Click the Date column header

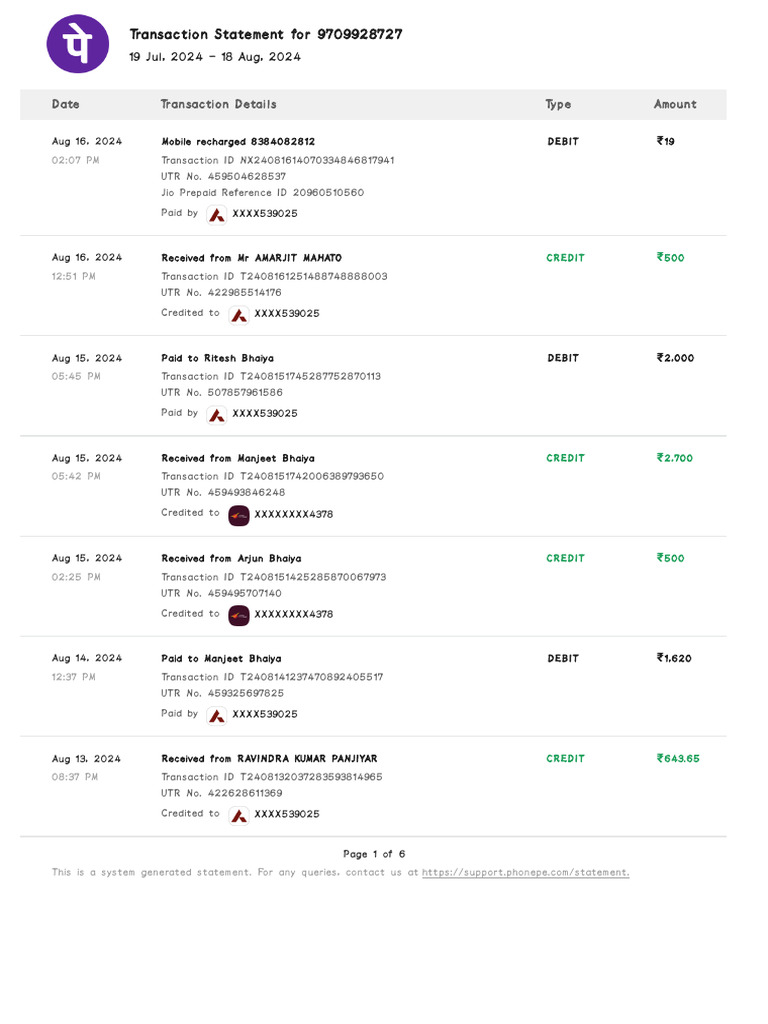66,104
